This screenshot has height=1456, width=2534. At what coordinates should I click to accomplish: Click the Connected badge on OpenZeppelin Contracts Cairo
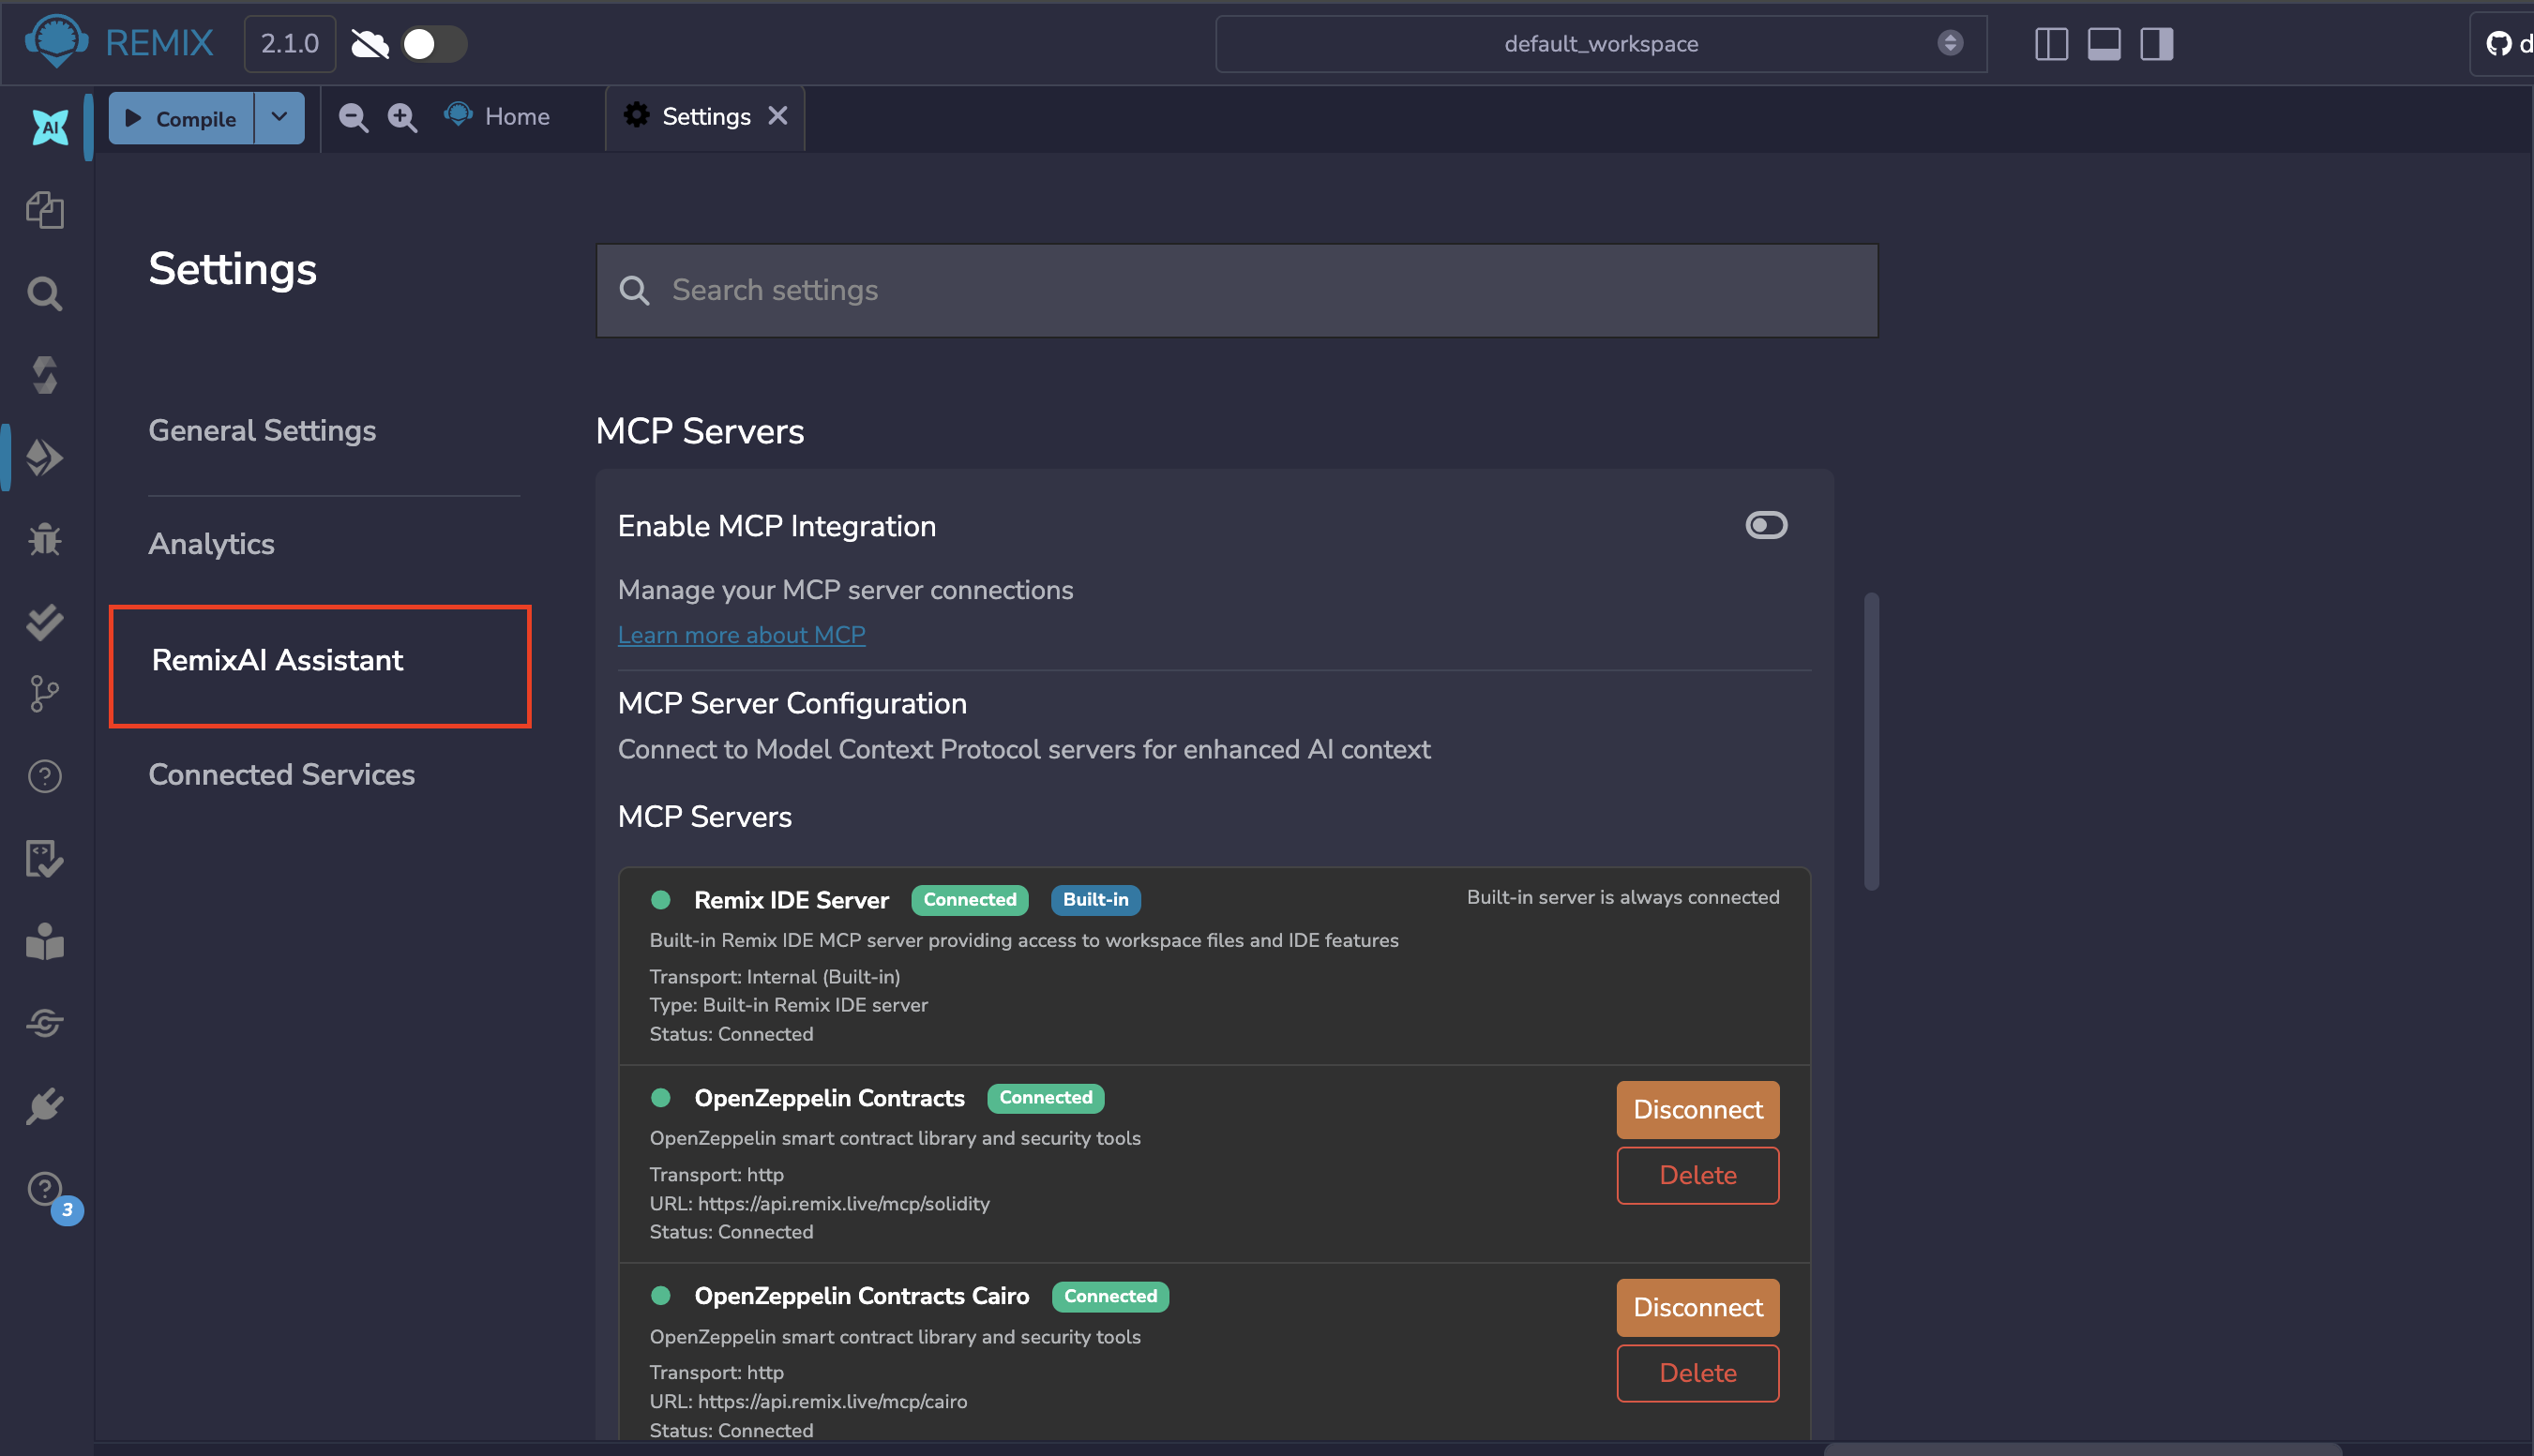coord(1110,1296)
